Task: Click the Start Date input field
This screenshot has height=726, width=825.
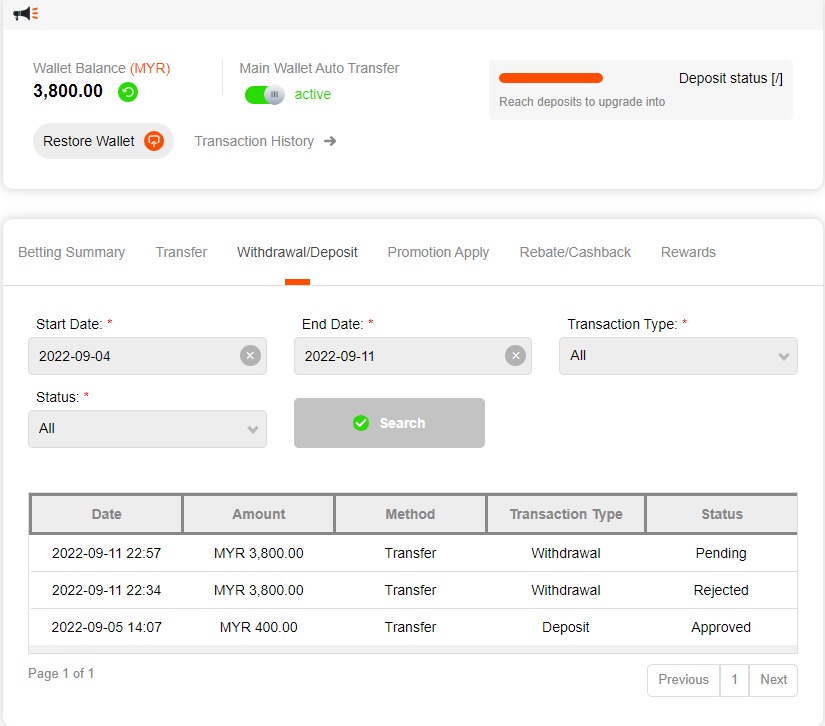Action: 135,356
